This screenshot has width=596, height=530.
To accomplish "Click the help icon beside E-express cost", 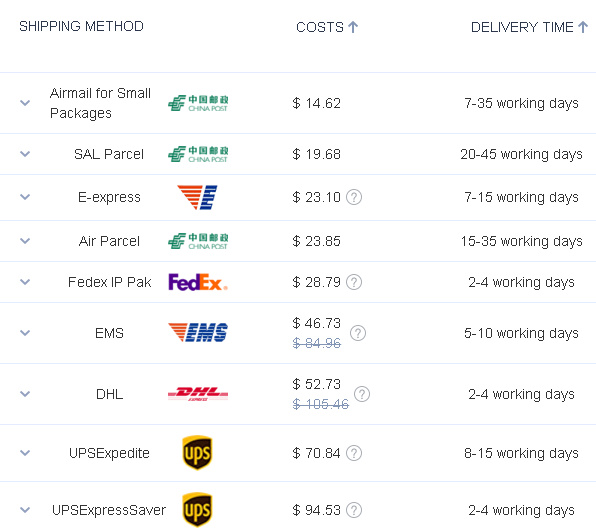I will pyautogui.click(x=354, y=197).
